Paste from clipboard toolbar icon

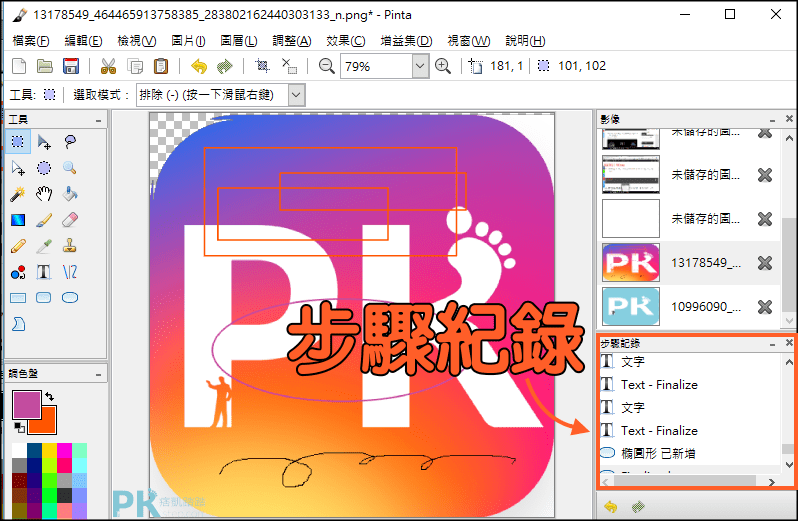point(161,66)
